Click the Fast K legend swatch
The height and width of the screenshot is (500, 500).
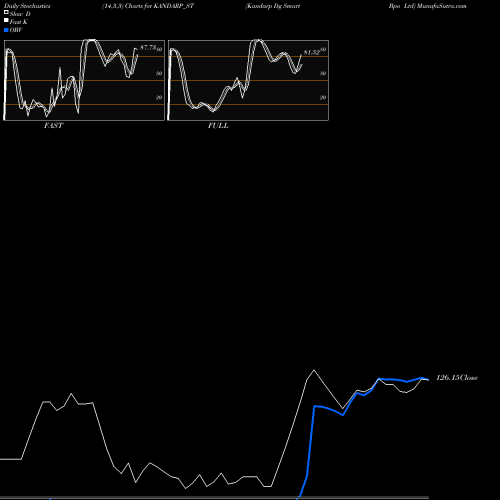6,20
